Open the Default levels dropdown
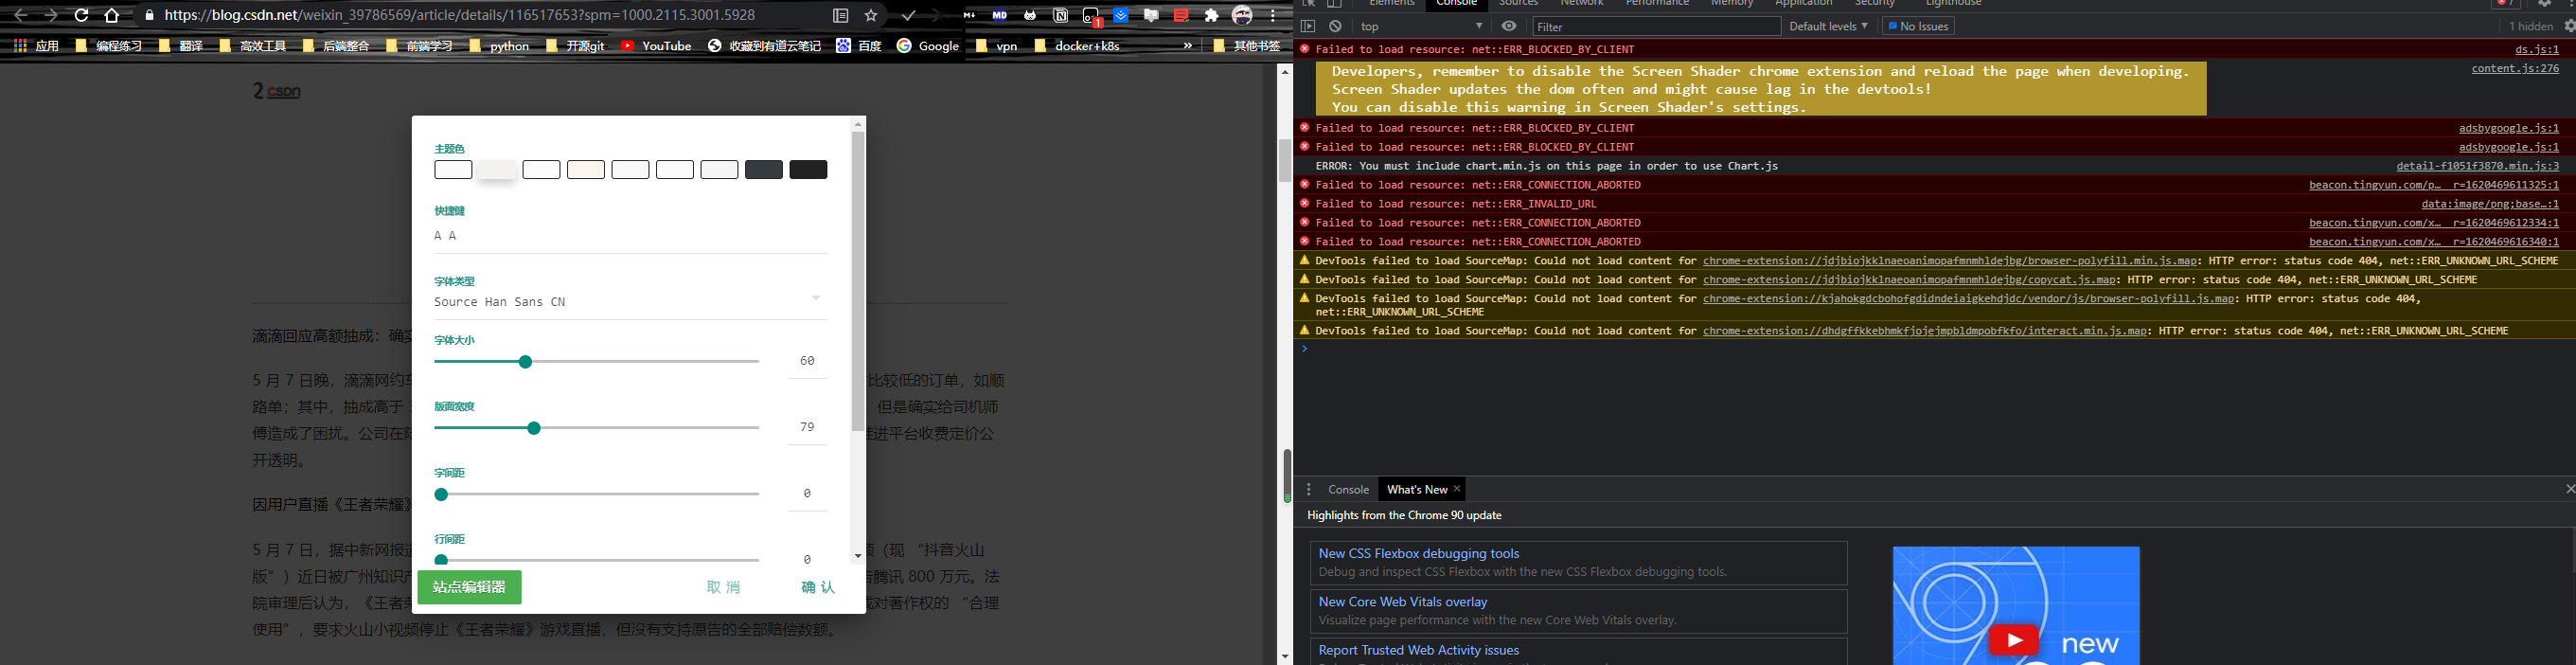 point(1828,26)
